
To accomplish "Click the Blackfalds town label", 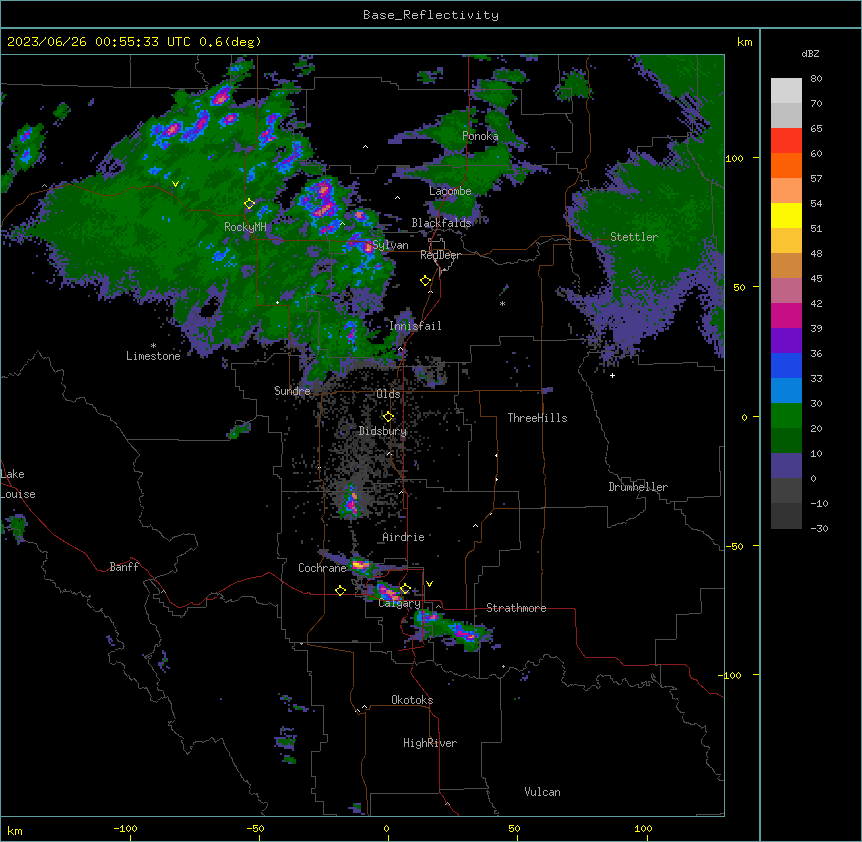I will pyautogui.click(x=441, y=223).
